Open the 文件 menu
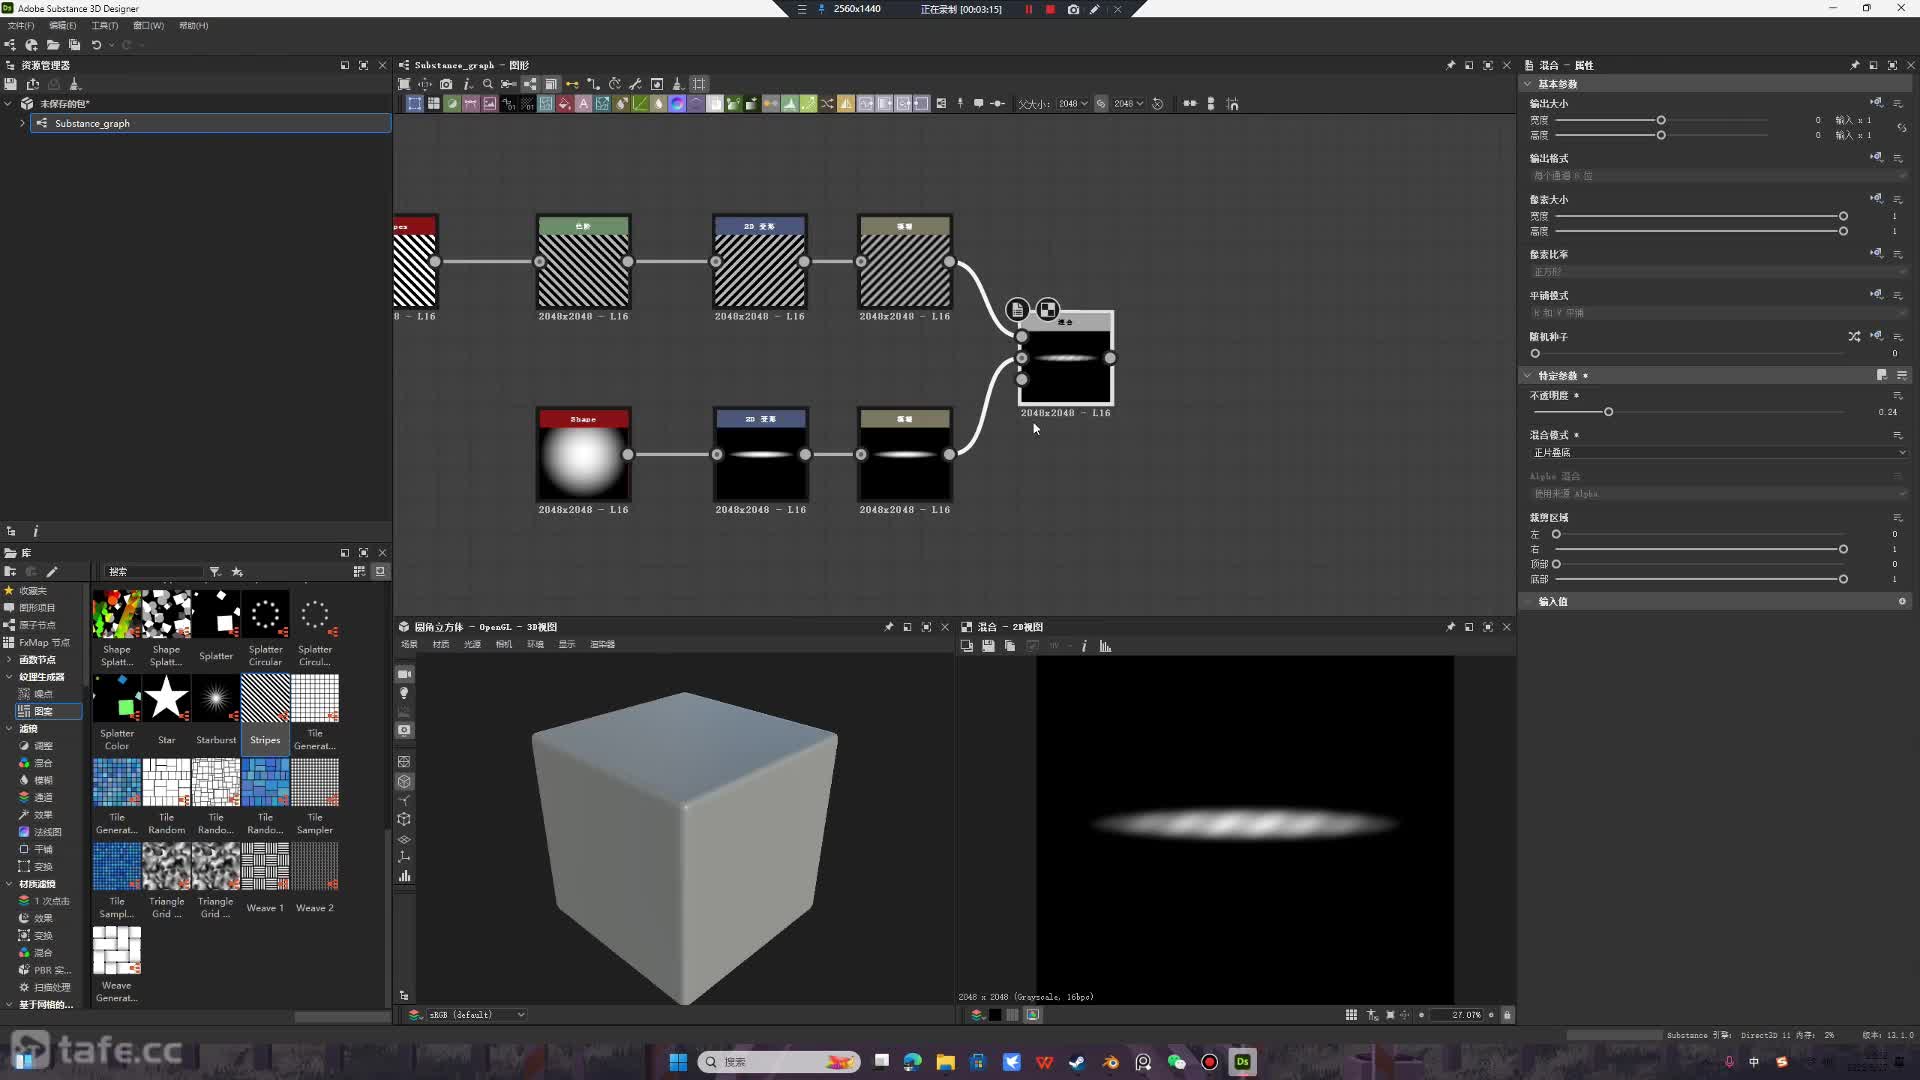Viewport: 1920px width, 1080px height. (x=20, y=25)
